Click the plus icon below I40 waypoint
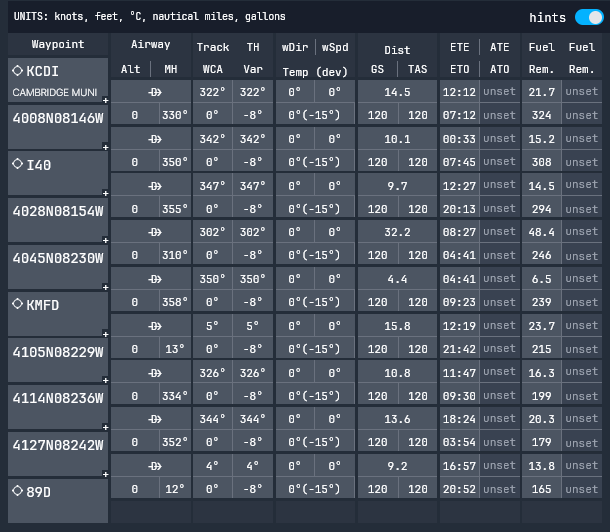The image size is (610, 532). click(105, 193)
